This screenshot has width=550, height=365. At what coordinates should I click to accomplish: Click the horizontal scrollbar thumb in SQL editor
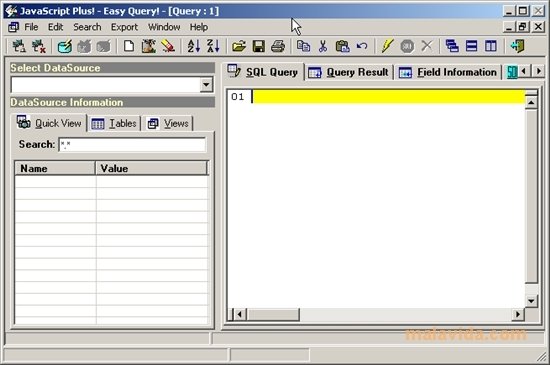[x=273, y=314]
